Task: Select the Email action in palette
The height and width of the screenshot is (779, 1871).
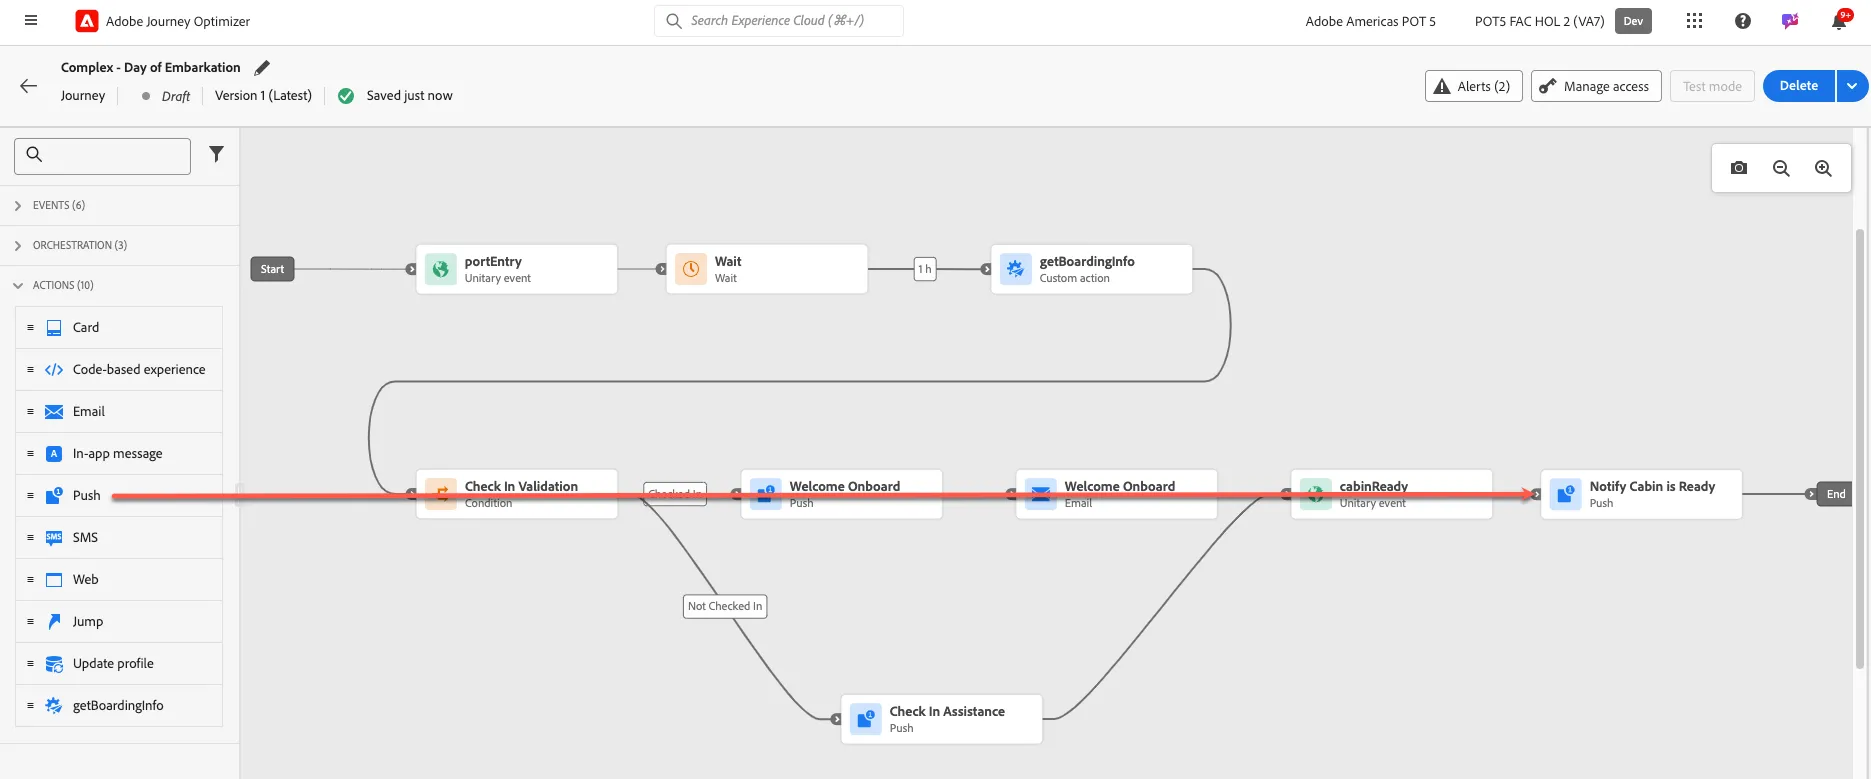Action: (x=119, y=412)
